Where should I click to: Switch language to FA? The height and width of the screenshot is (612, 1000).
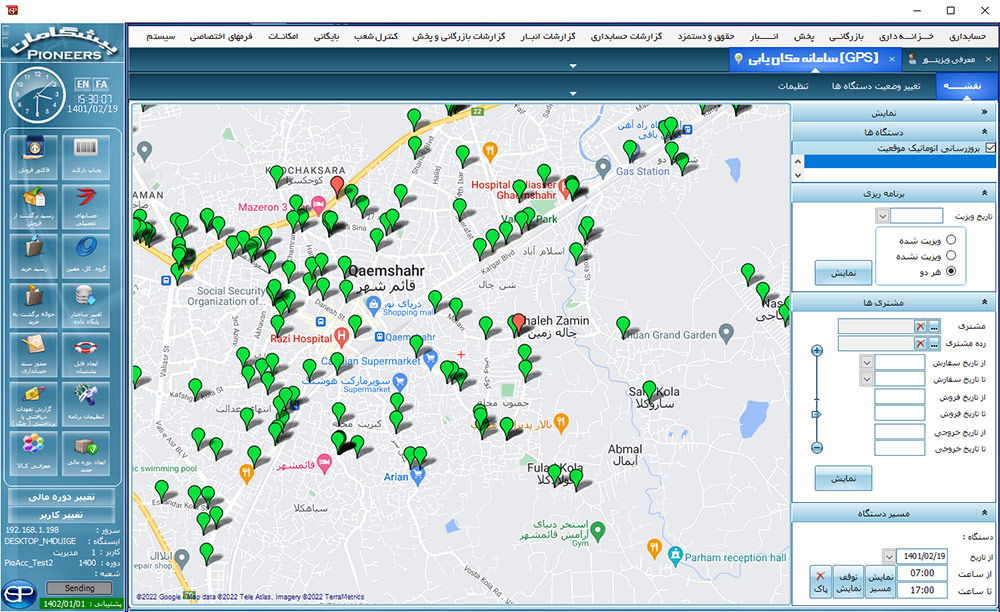[101, 84]
